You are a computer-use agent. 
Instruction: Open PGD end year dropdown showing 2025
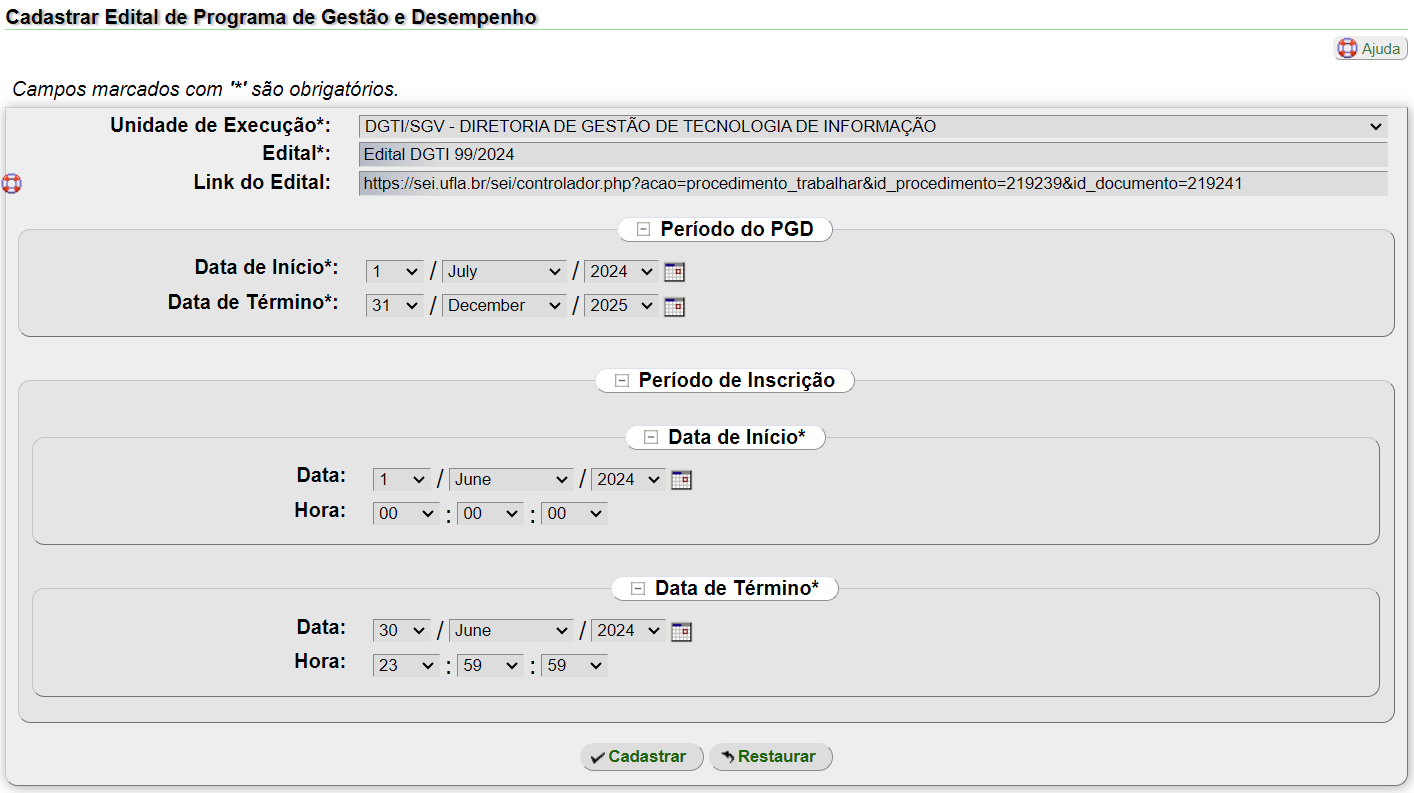coord(621,305)
